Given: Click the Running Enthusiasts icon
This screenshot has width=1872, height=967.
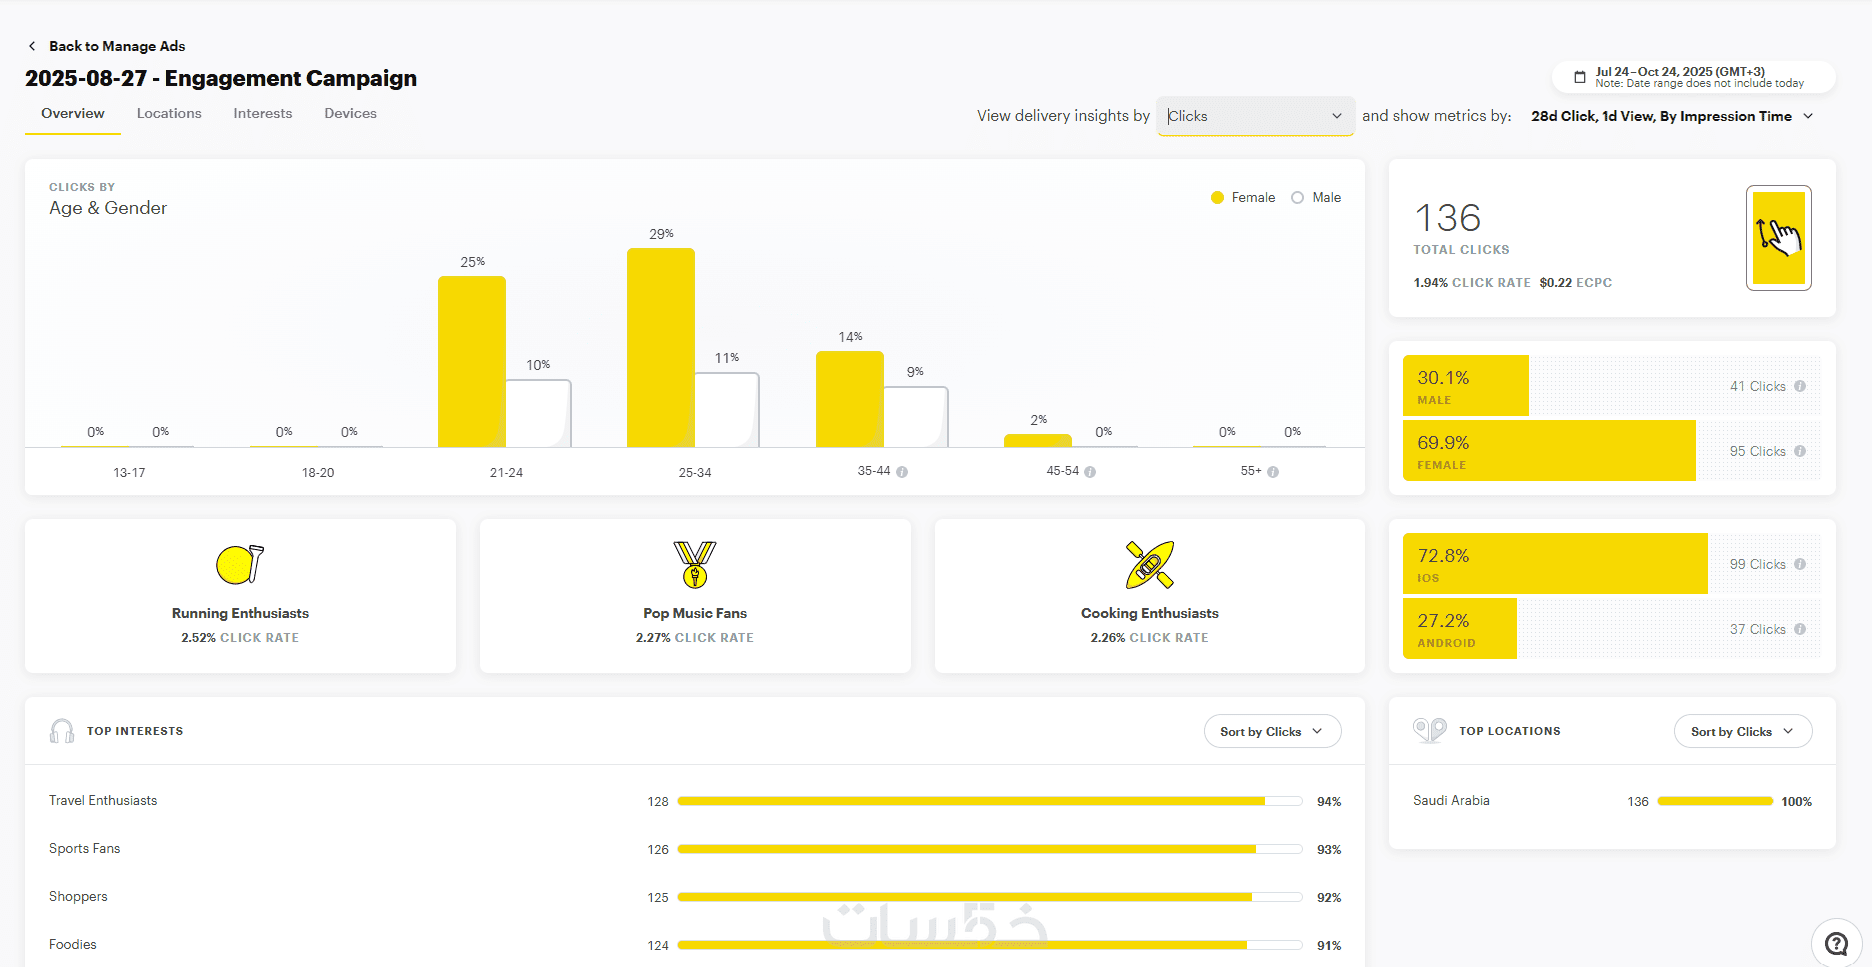Looking at the screenshot, I should point(240,564).
